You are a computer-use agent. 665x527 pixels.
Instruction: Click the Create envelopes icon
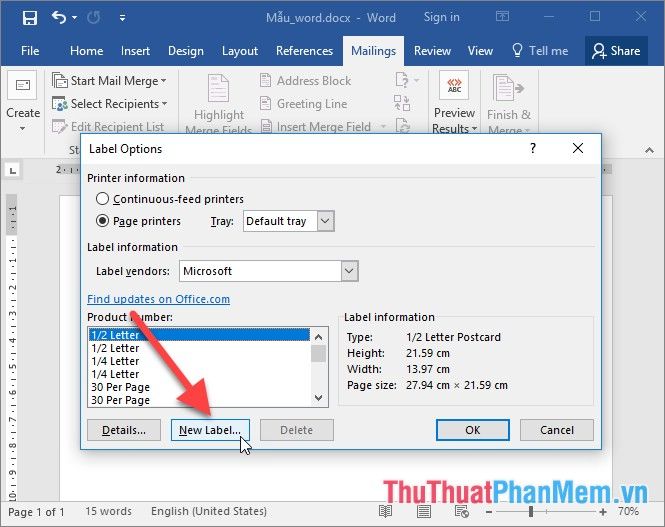(x=23, y=85)
